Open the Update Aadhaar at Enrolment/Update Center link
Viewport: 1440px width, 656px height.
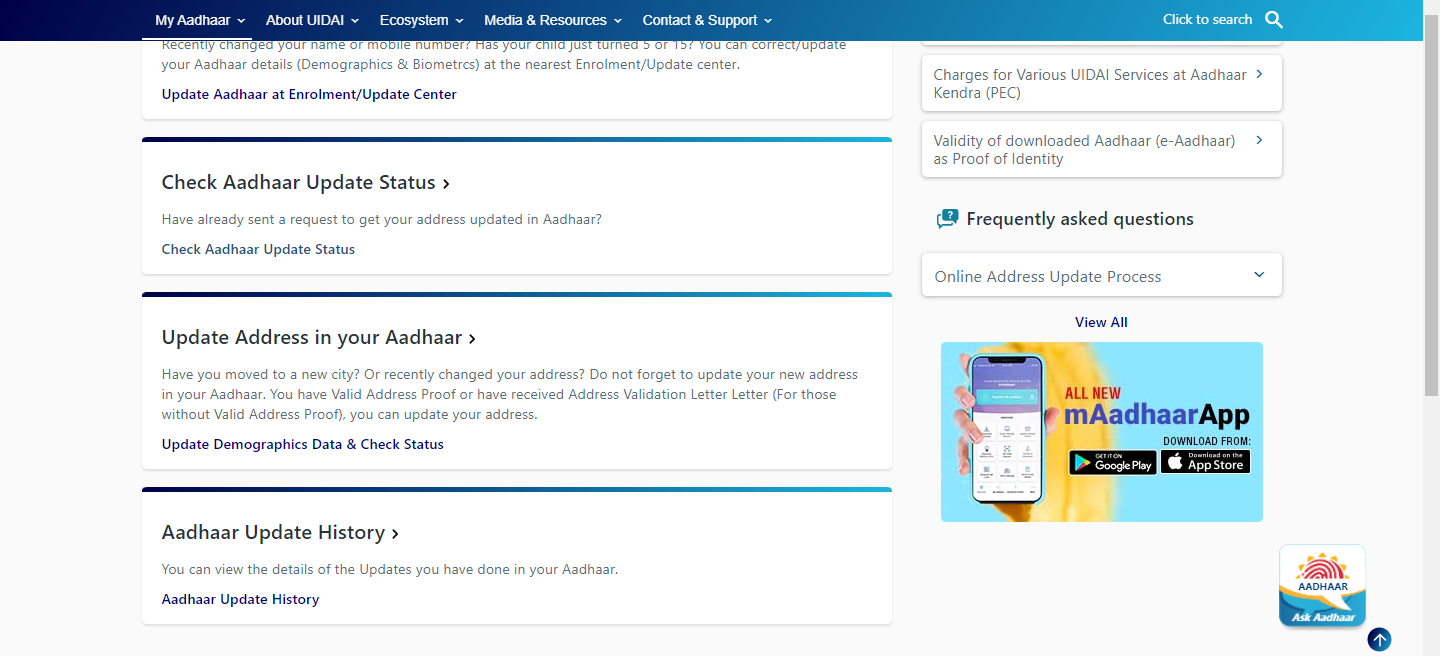click(309, 94)
